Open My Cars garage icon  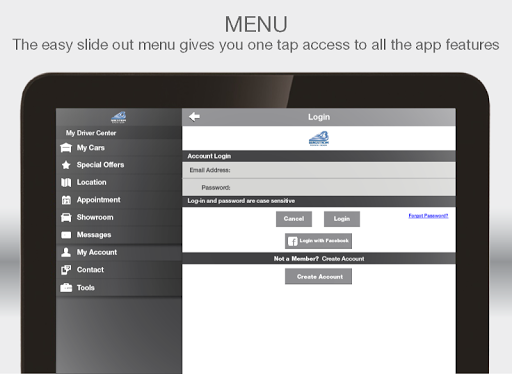[66, 148]
